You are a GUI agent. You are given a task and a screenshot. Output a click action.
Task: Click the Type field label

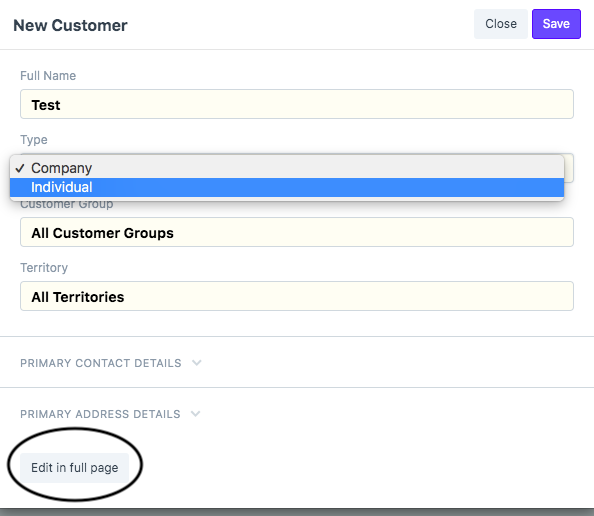(34, 140)
